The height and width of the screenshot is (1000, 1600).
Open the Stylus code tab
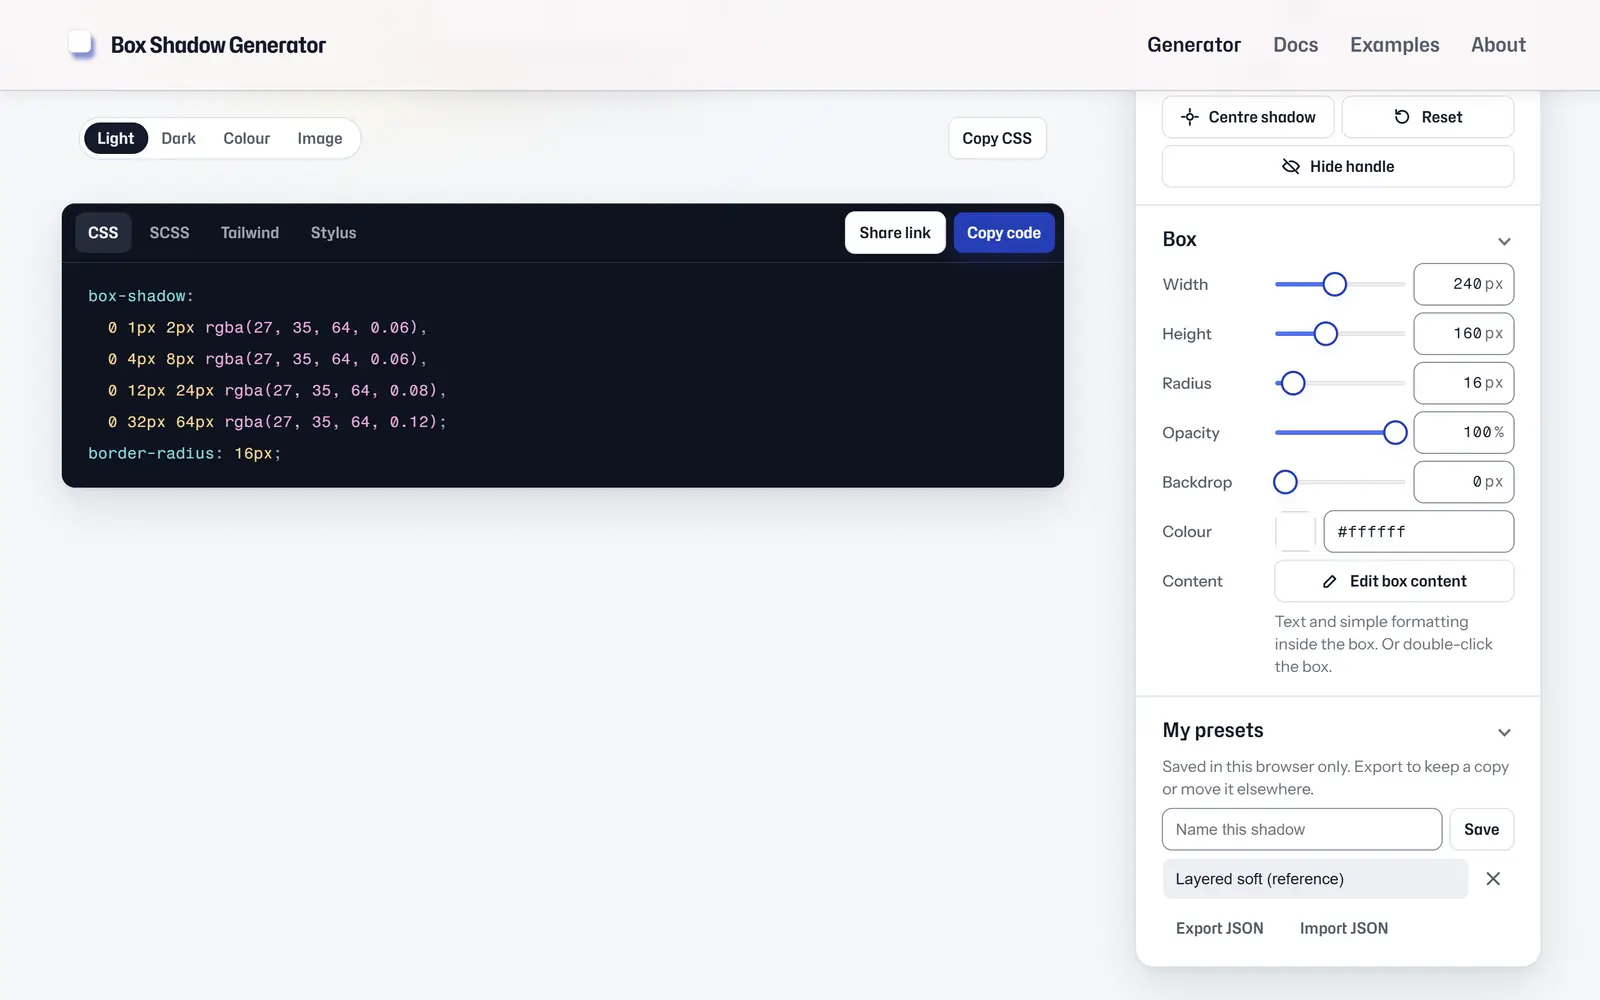[333, 233]
